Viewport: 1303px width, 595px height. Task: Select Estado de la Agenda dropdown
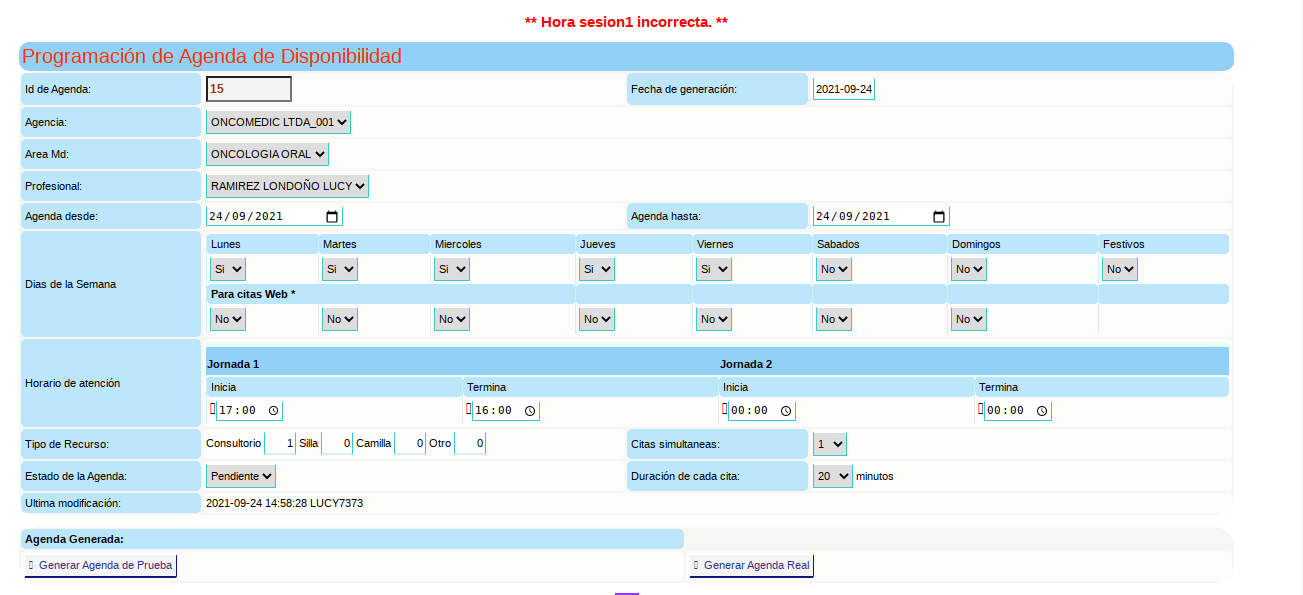point(240,476)
